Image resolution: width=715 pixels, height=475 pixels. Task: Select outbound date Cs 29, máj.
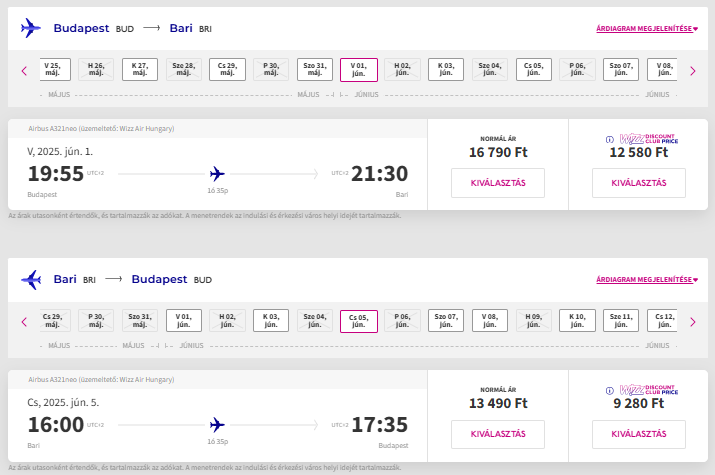(228, 70)
